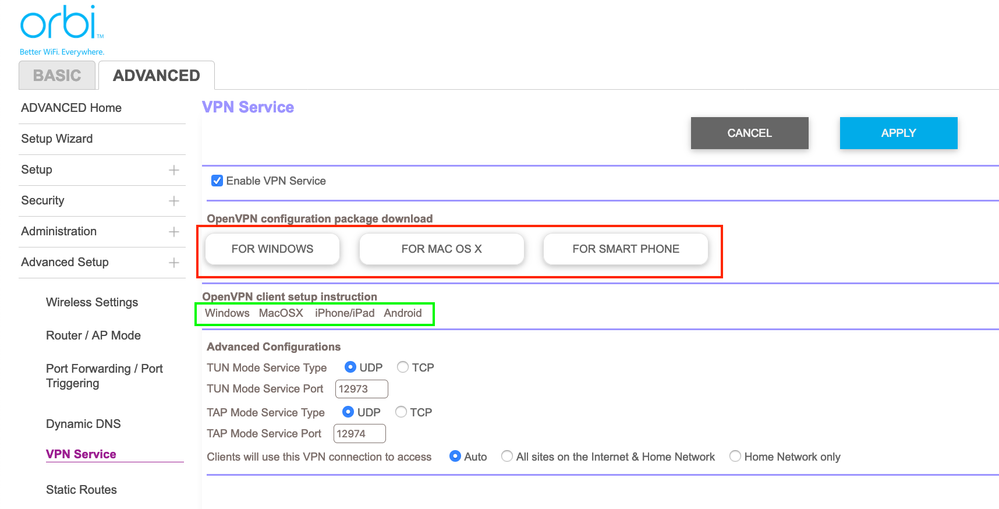Download the FOR WINDOWS OpenVPN package
999x509 pixels.
[272, 249]
